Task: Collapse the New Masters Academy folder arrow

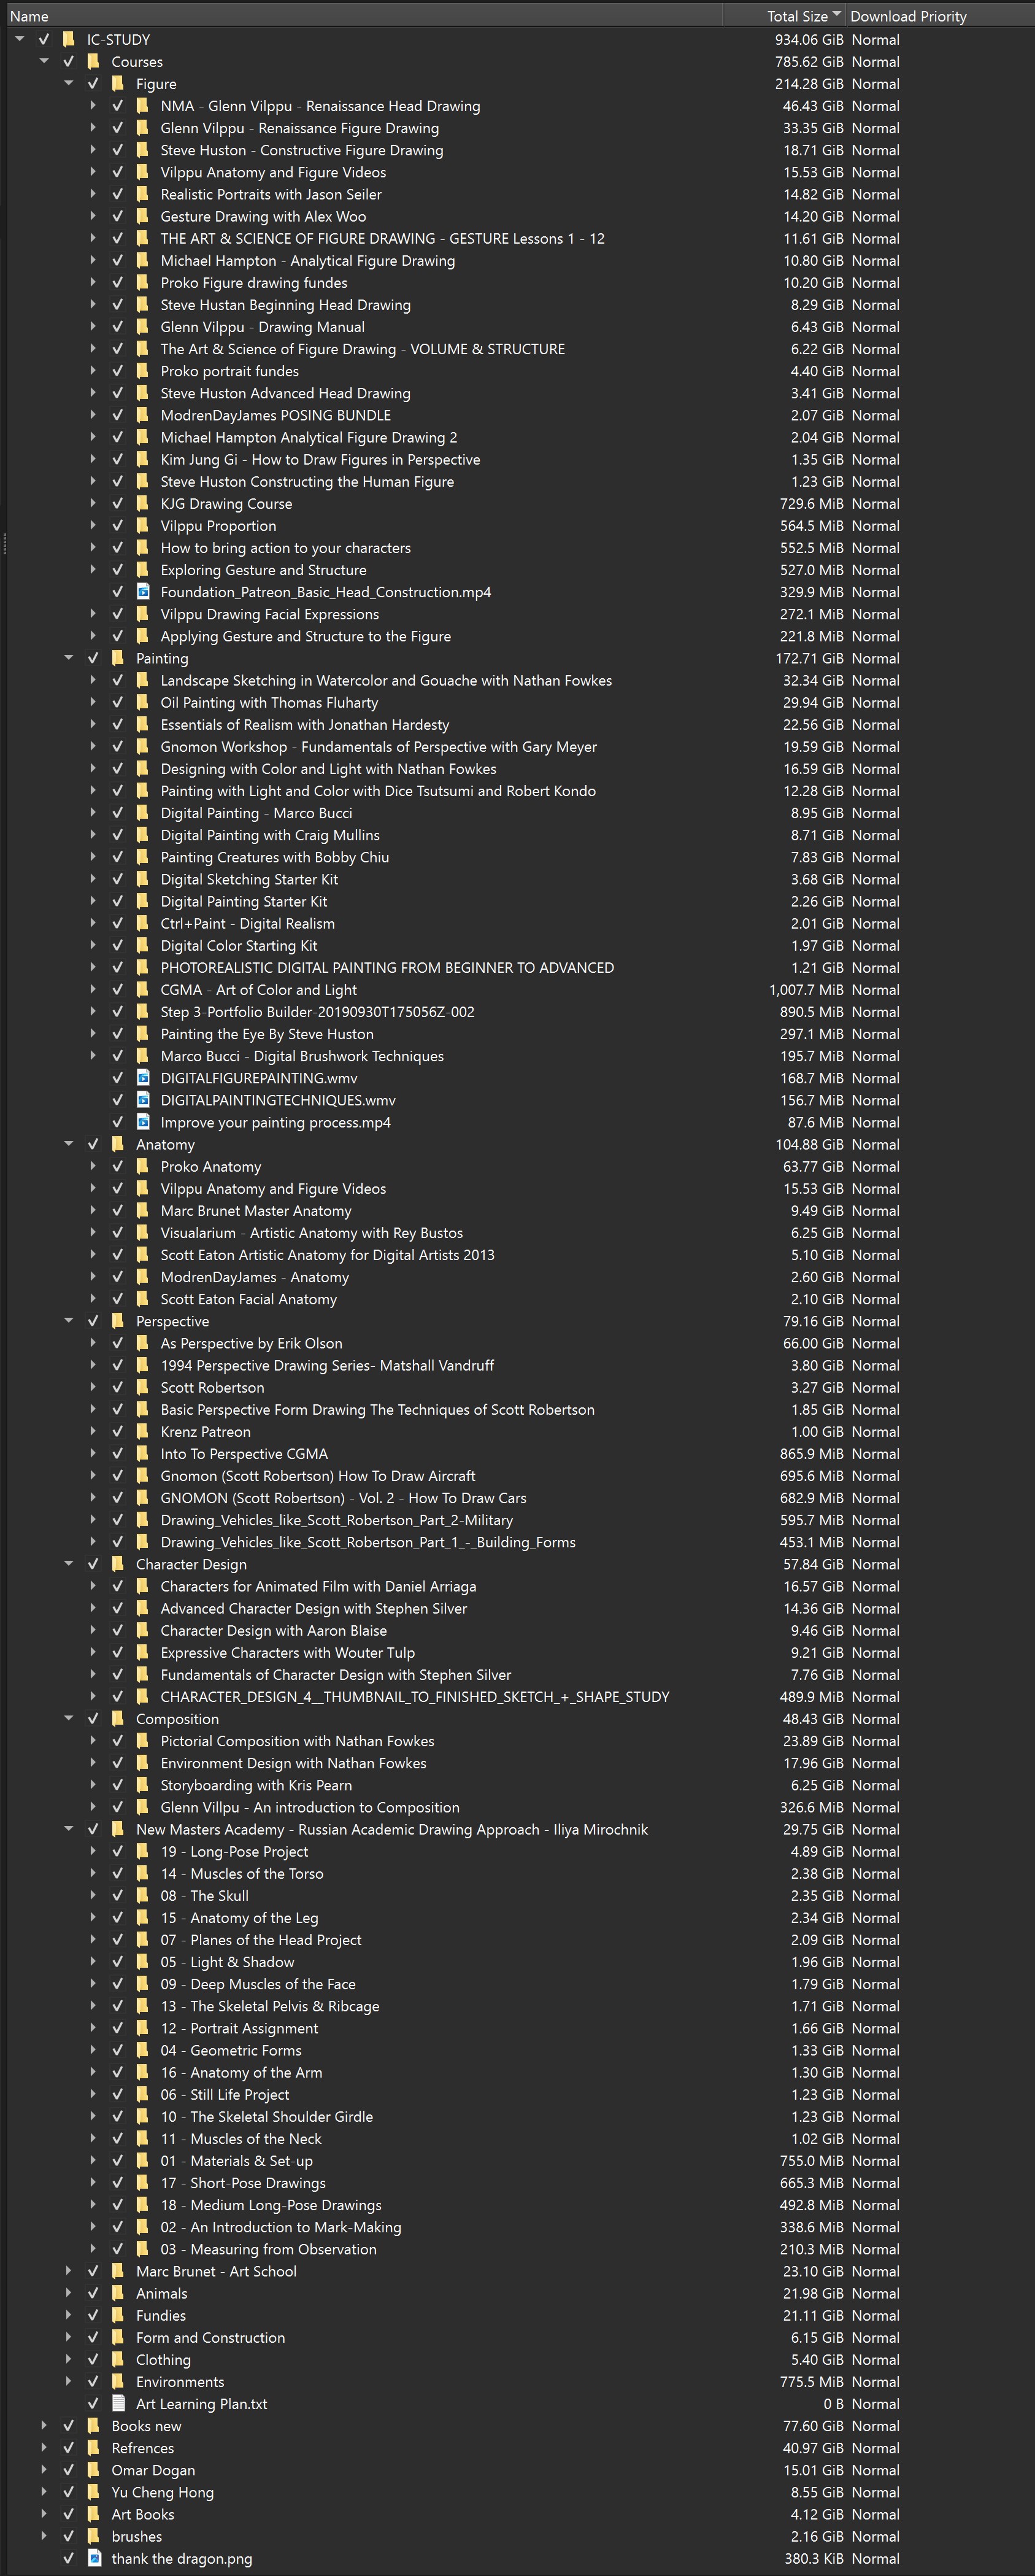Action: click(69, 1828)
